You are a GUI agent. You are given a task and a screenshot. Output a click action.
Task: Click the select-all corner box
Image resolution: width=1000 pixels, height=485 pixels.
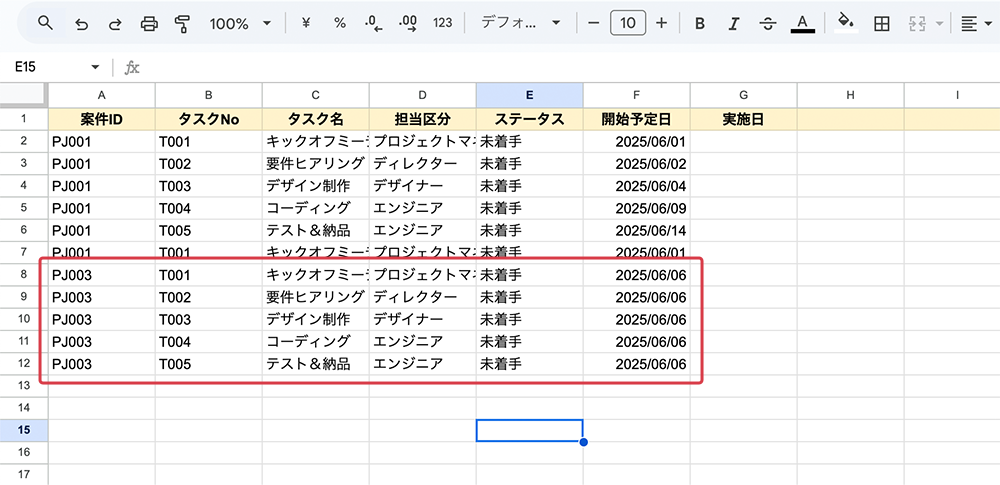24,95
